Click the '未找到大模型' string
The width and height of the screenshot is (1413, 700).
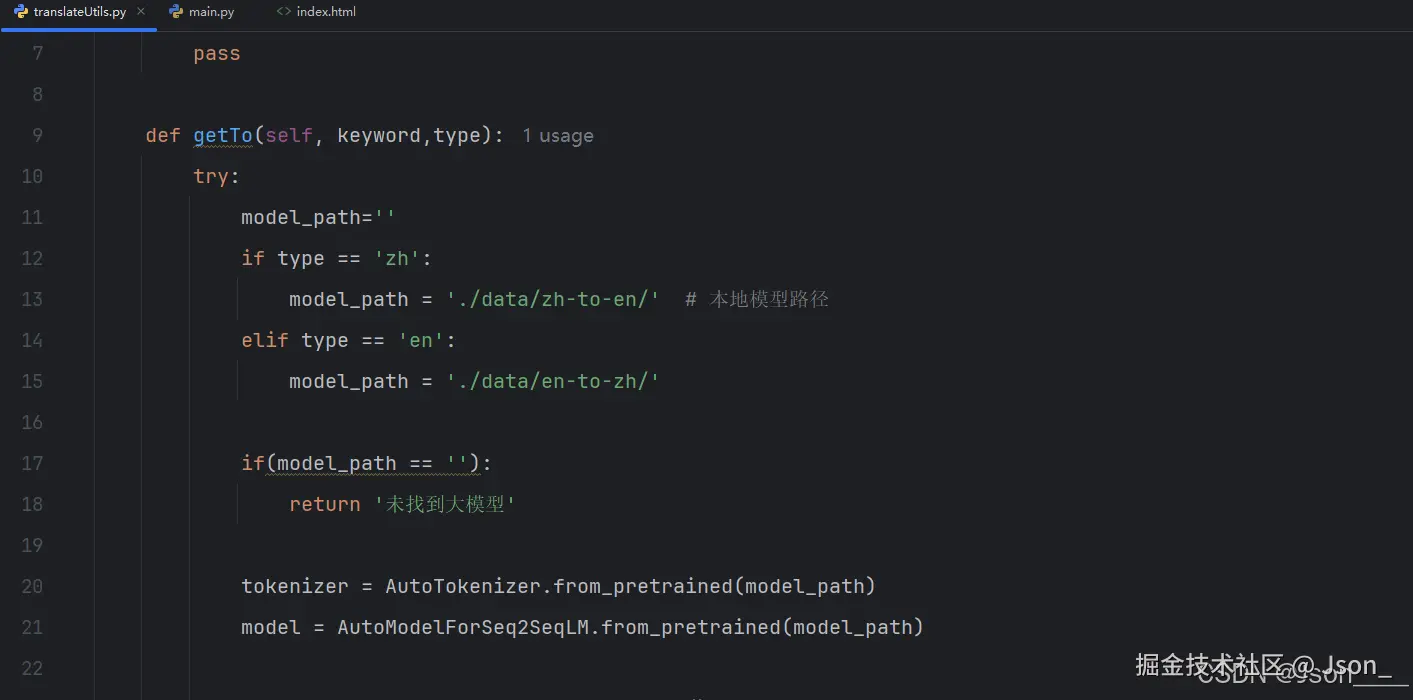445,504
